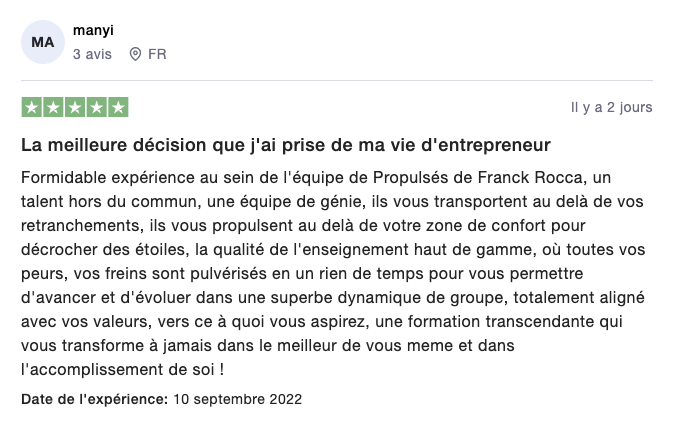Viewport: 674px width, 425px height.
Task: Click the word "d'entrepreneur" in the title
Action: (x=486, y=145)
